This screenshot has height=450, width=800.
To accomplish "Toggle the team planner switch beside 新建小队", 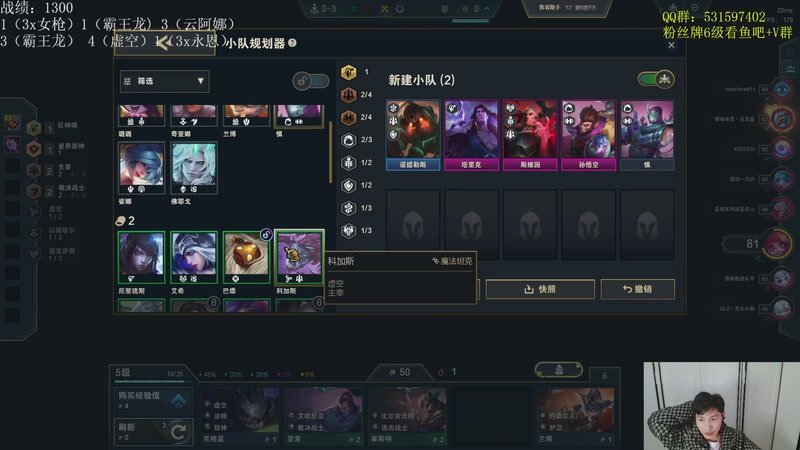I will (656, 79).
